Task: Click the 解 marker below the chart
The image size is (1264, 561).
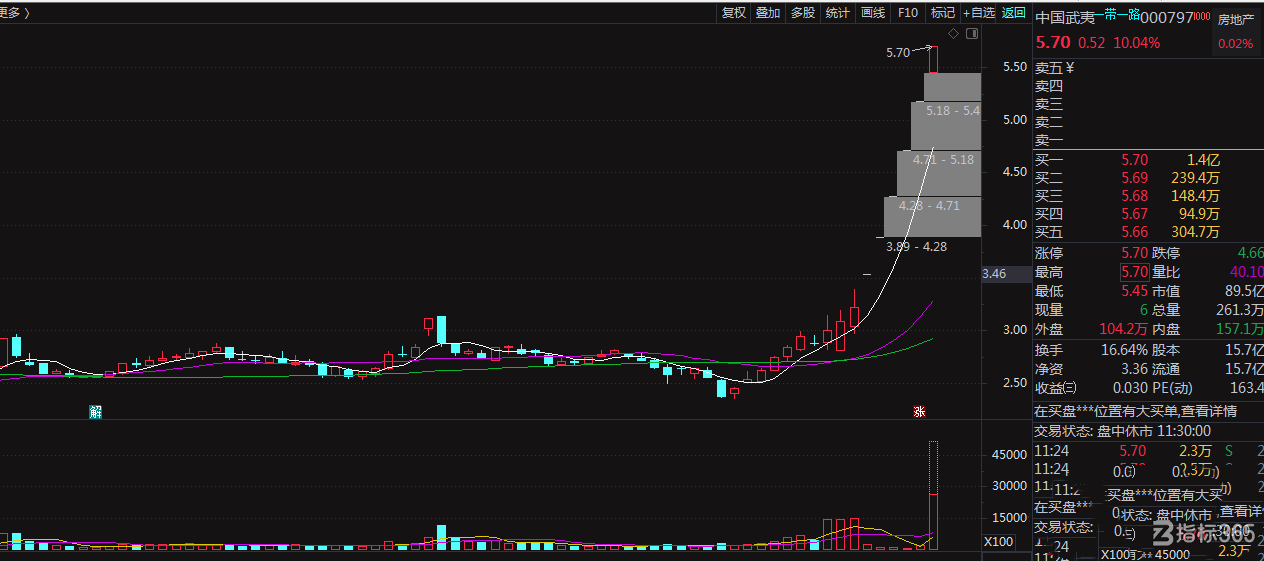Action: [96, 411]
